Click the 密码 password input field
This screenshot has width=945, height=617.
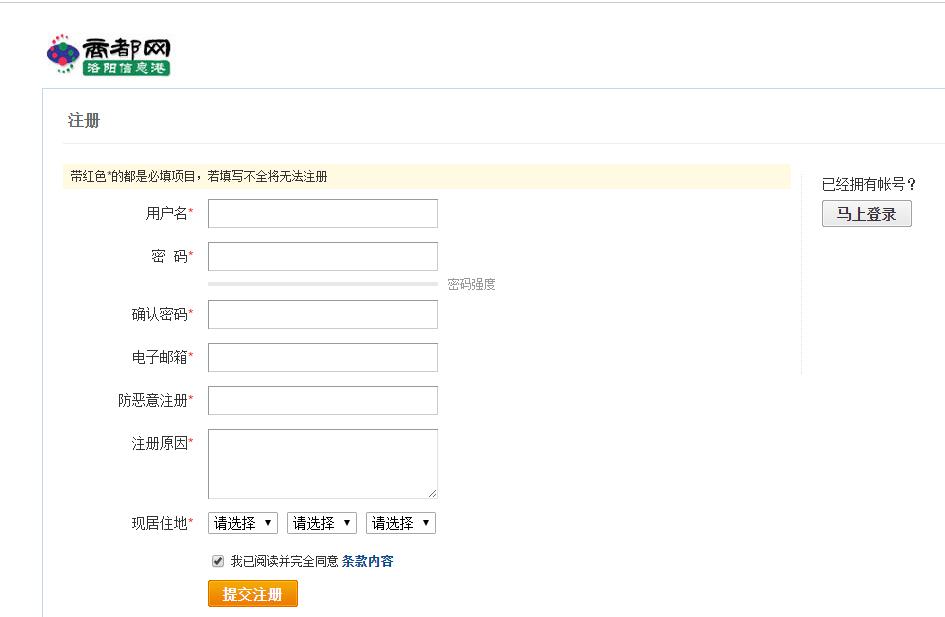click(x=322, y=256)
